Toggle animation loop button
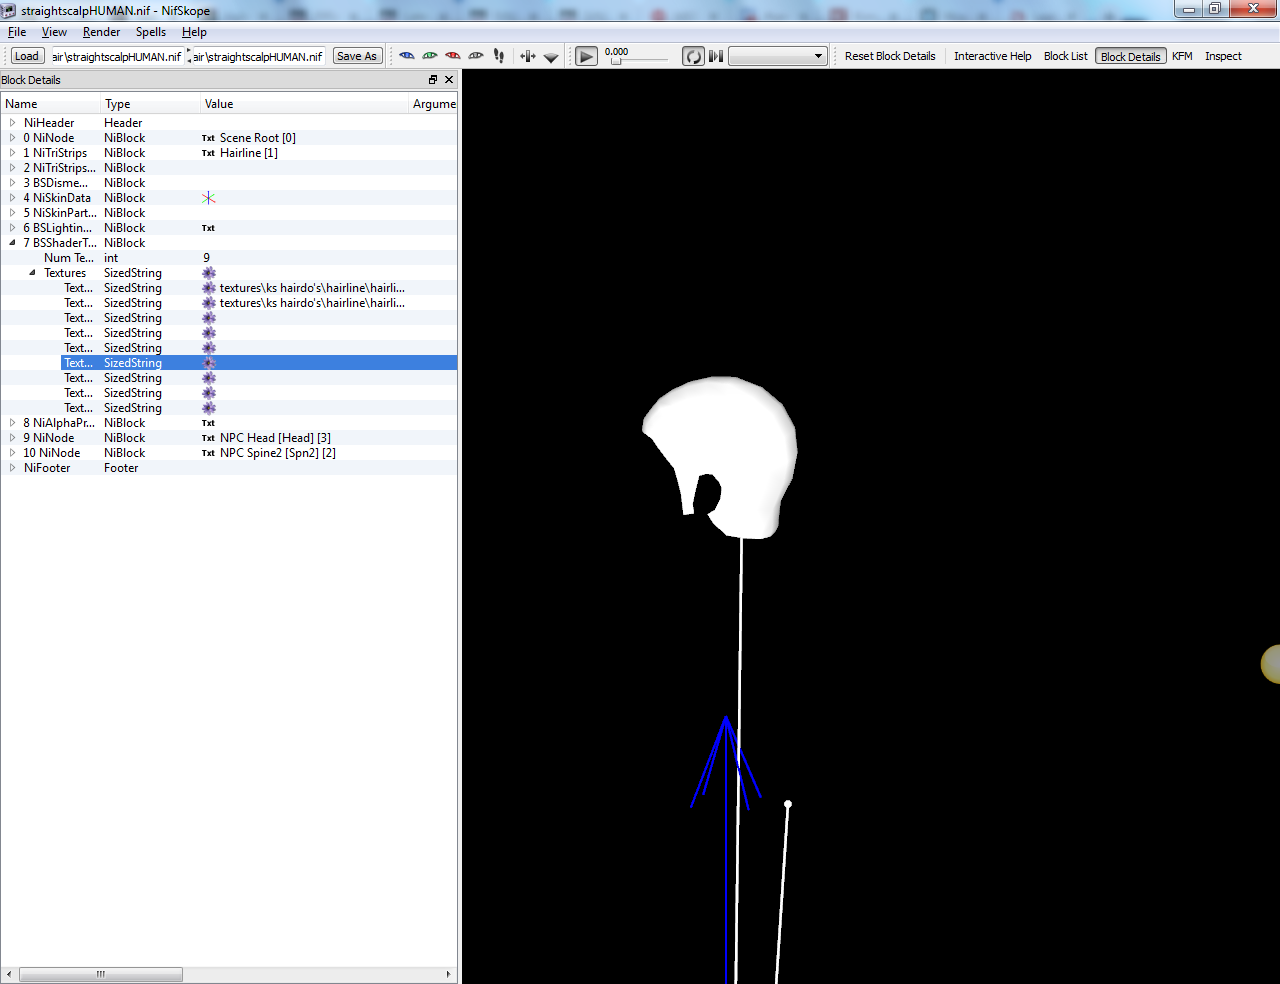The image size is (1280, 984). coord(693,56)
